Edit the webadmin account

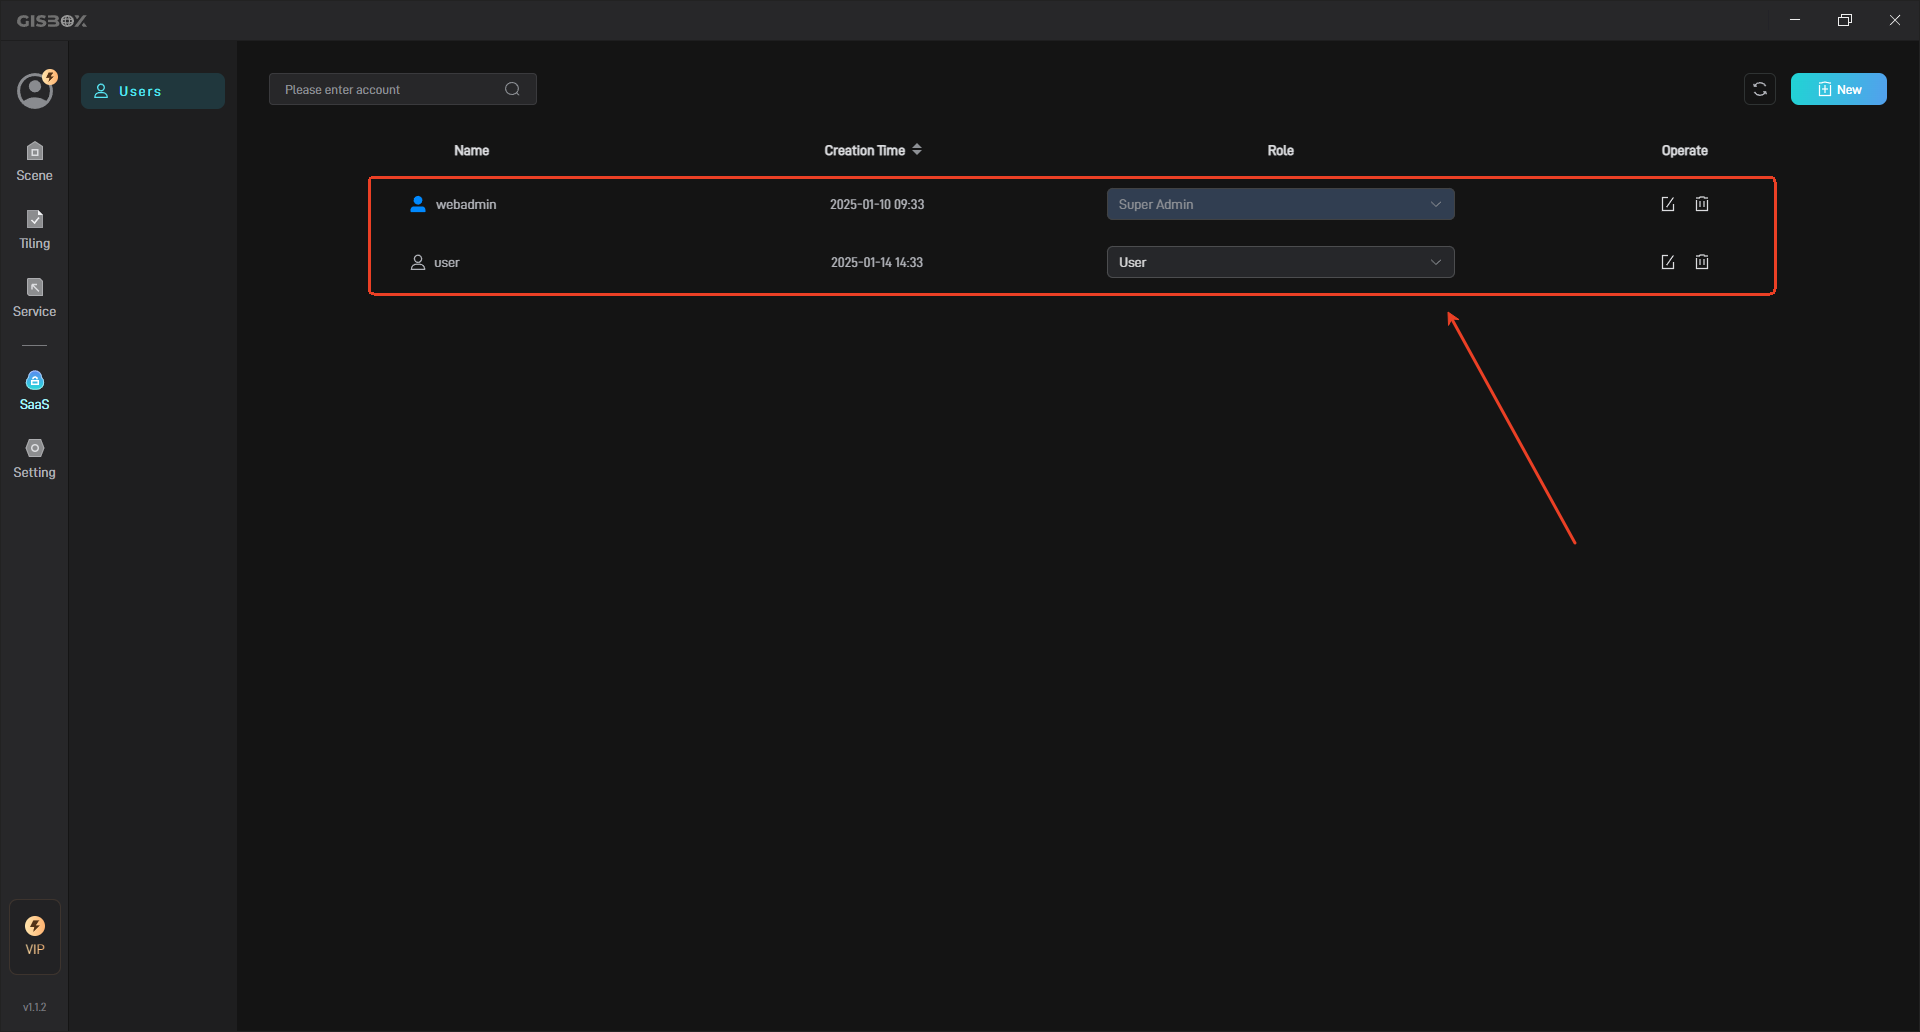coord(1668,204)
